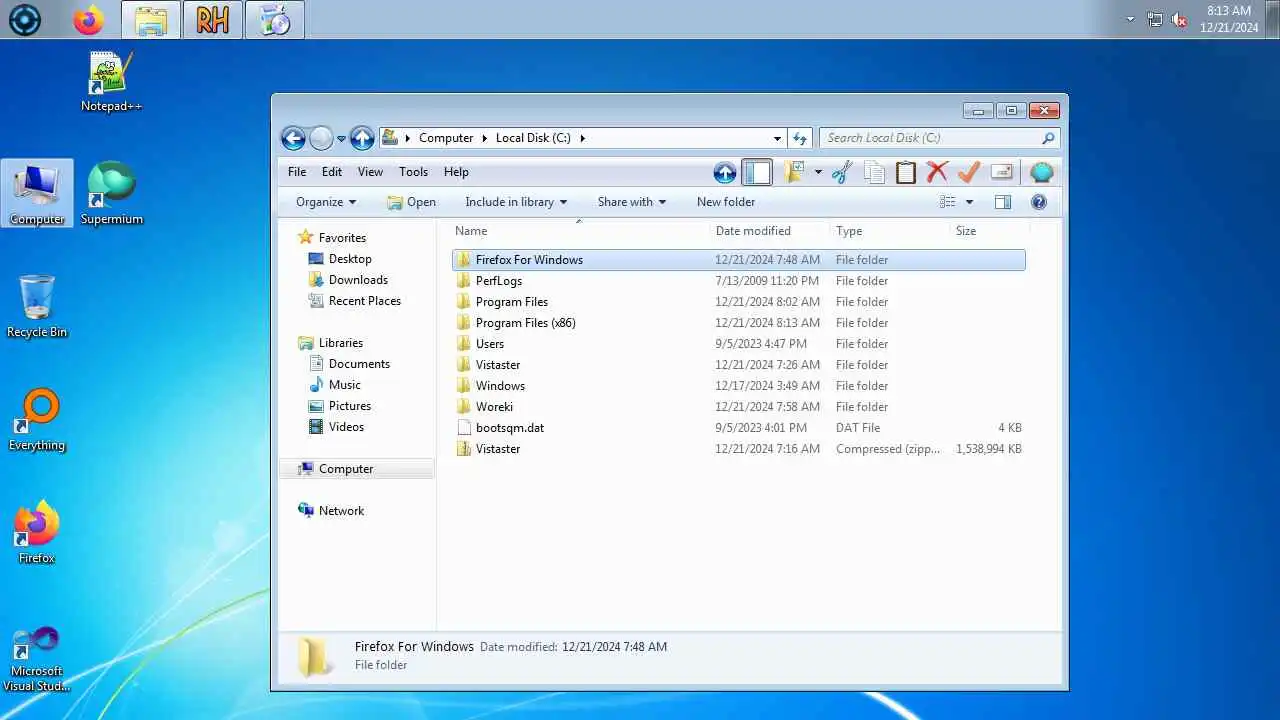Click the scissors Cut icon

842,172
